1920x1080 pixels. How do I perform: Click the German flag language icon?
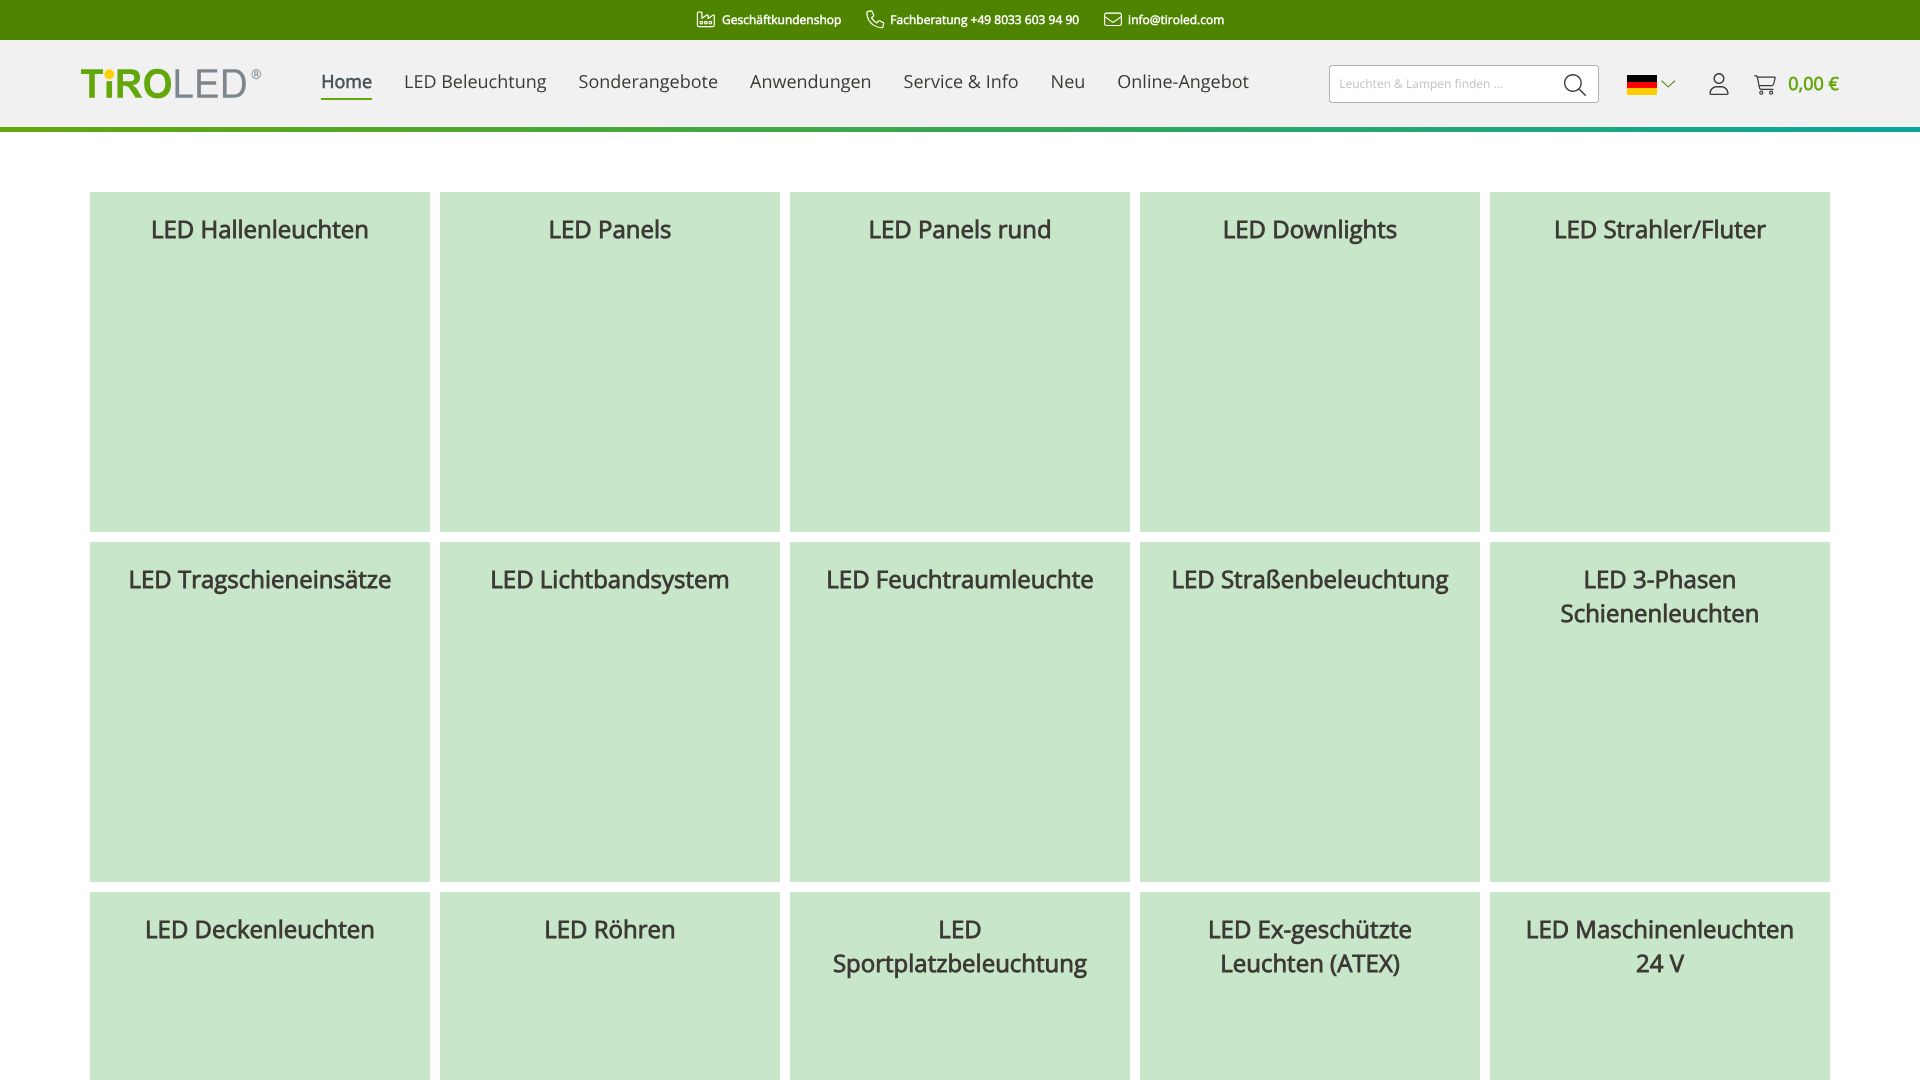tap(1640, 84)
